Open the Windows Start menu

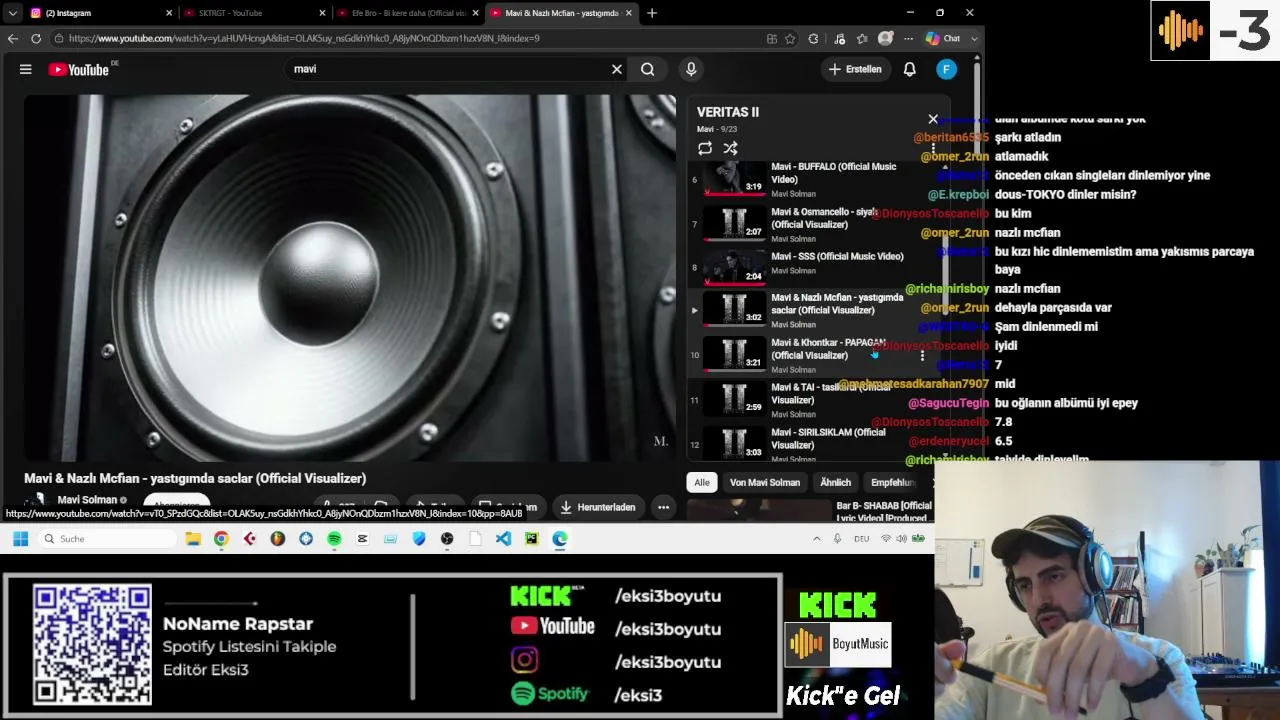(20, 538)
